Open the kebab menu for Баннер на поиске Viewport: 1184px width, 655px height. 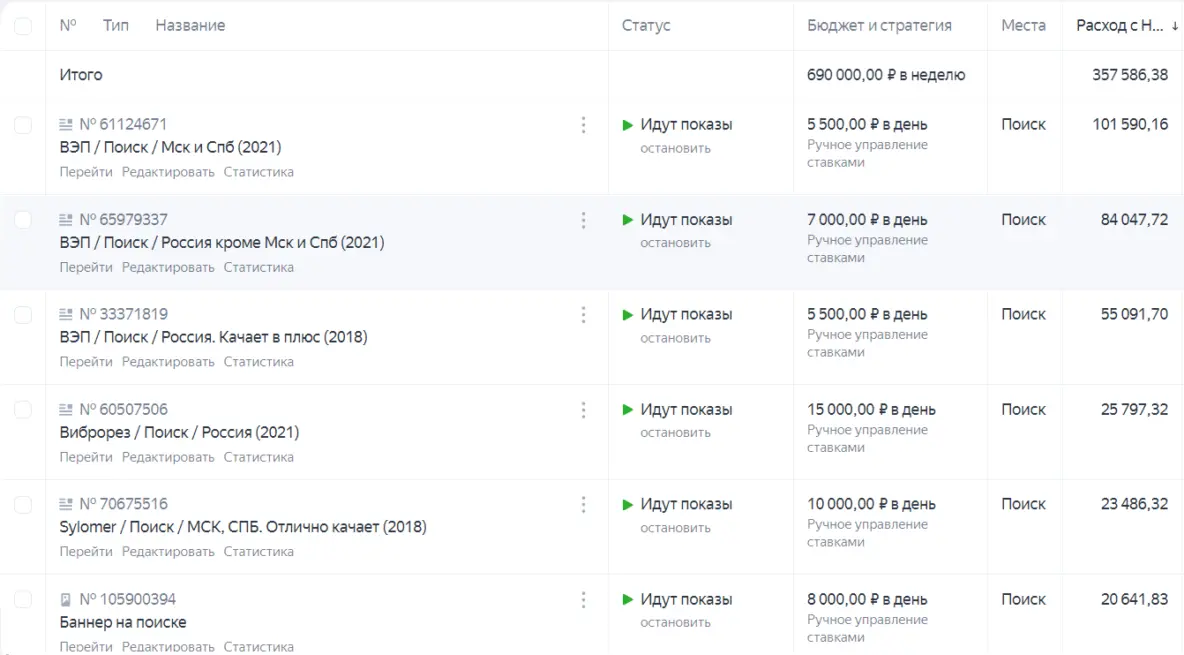pos(583,600)
